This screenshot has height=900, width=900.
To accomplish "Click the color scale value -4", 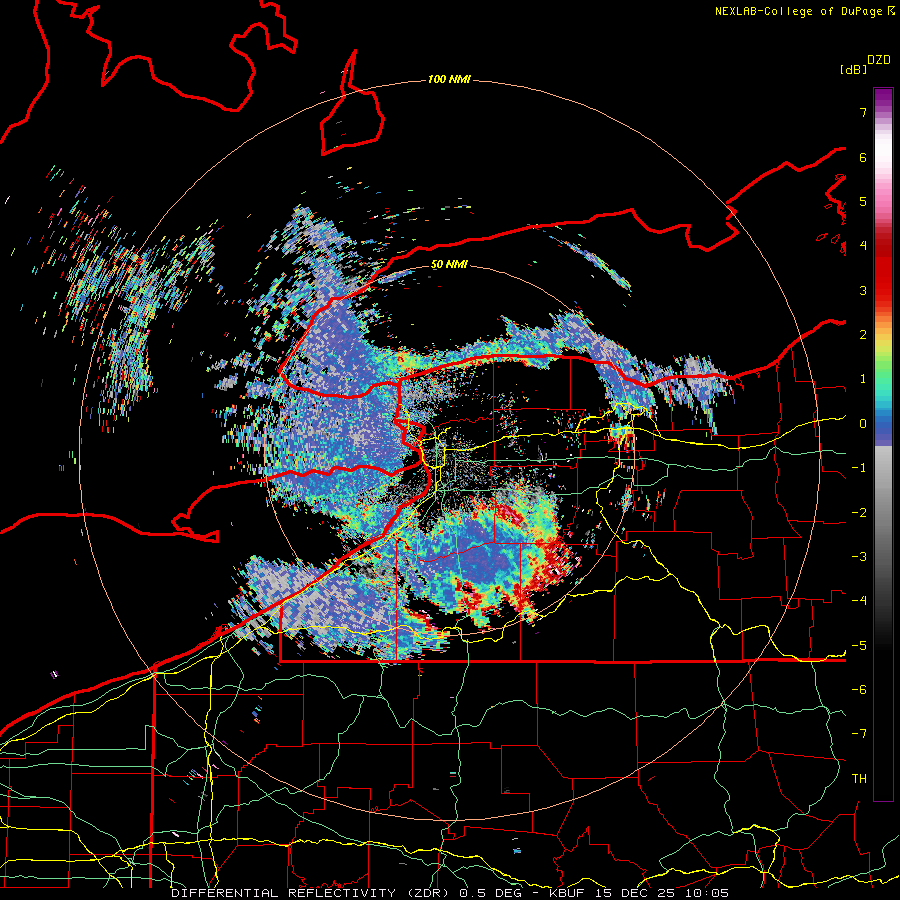I will (x=859, y=601).
